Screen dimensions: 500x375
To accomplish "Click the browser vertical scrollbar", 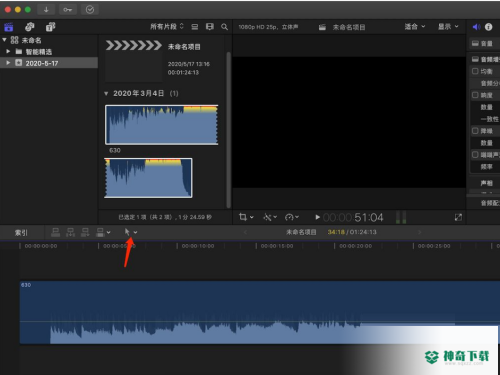I will coord(228,129).
